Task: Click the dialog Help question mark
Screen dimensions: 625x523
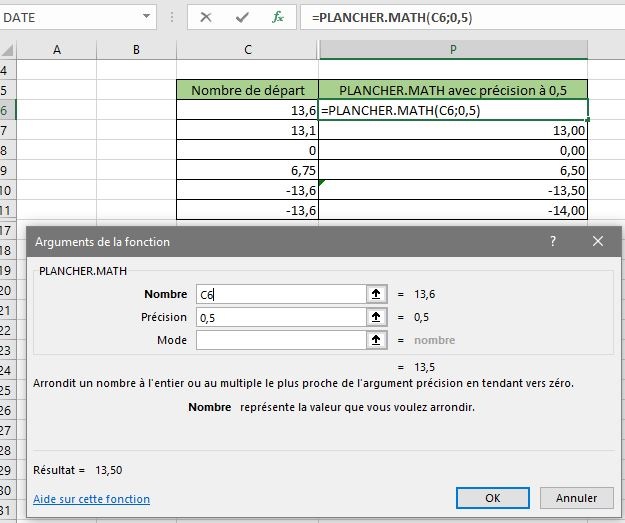Action: pos(552,241)
